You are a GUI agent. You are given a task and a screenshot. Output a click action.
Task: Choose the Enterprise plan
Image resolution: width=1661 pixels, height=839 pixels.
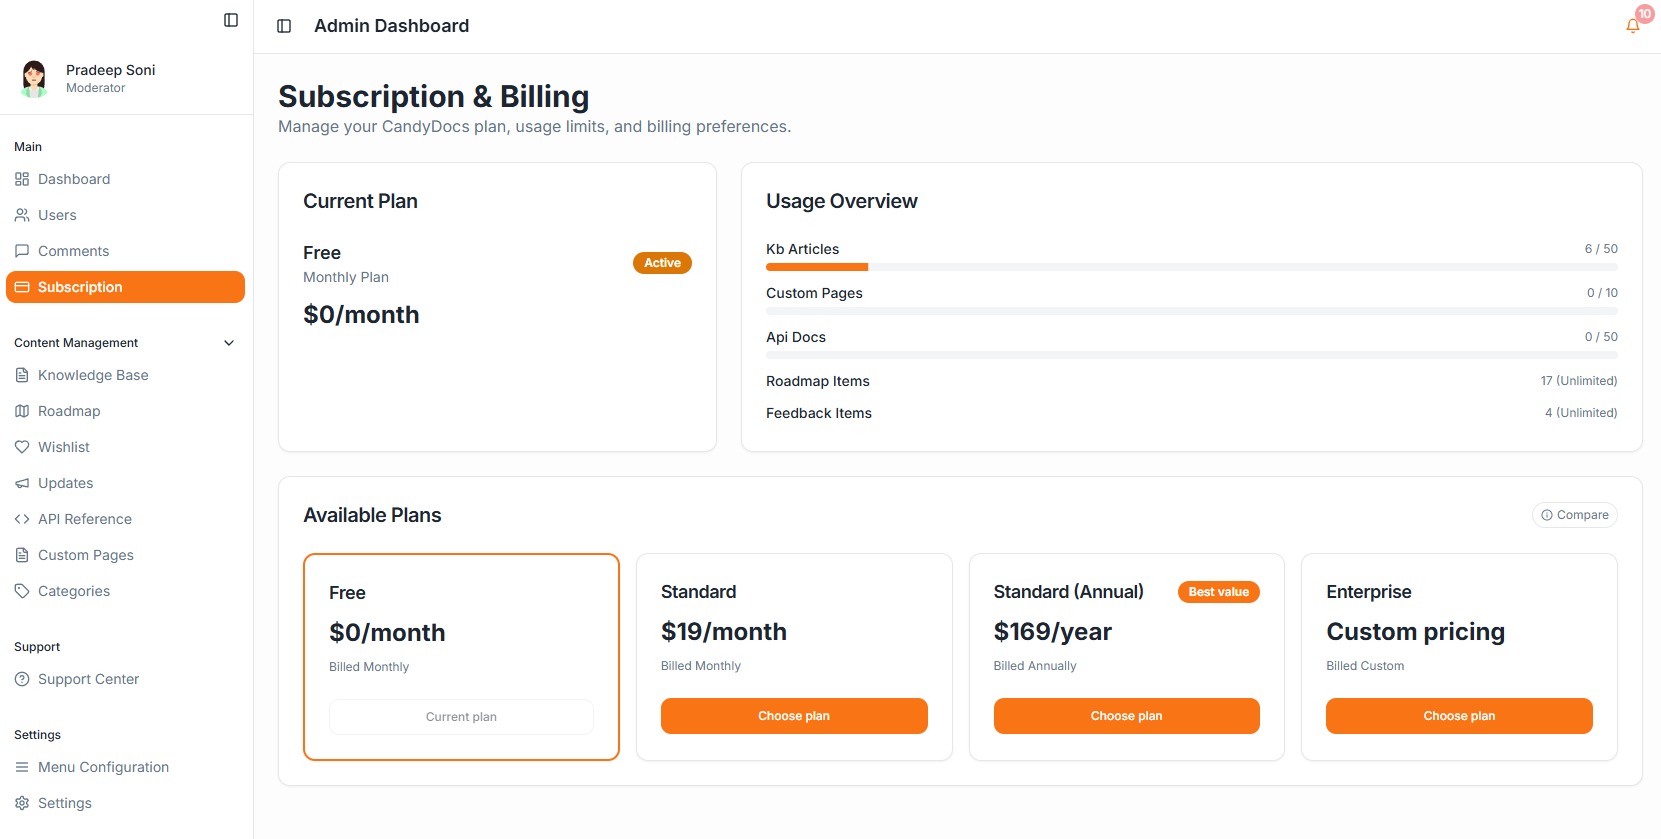coord(1458,716)
